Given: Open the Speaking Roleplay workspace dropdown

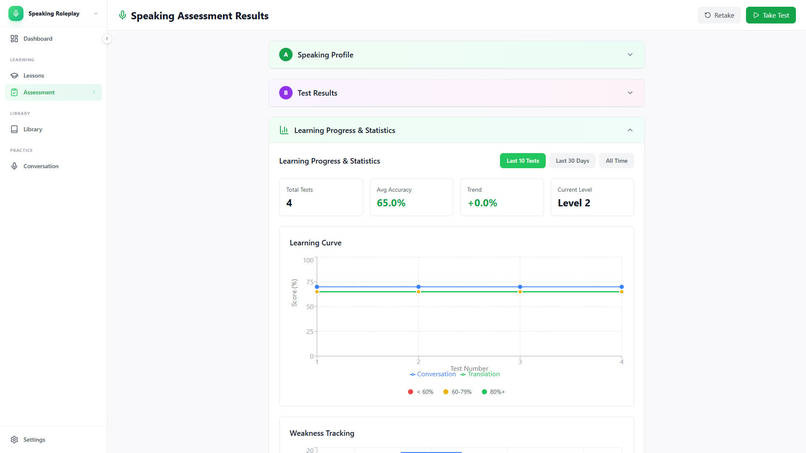Looking at the screenshot, I should pos(96,14).
